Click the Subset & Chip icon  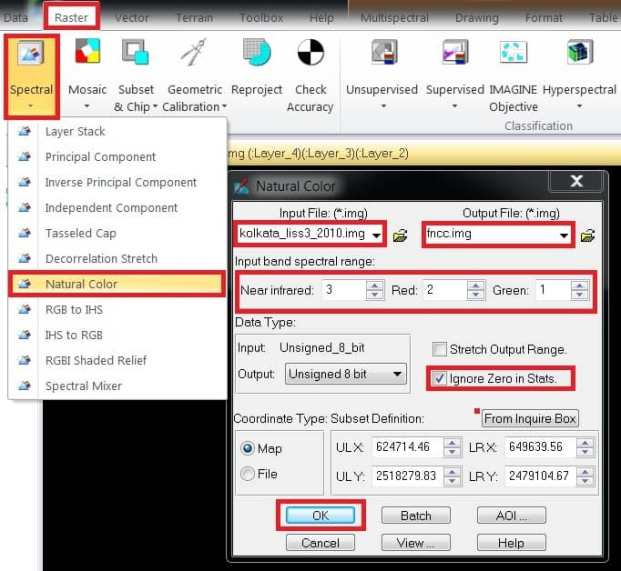pos(135,51)
